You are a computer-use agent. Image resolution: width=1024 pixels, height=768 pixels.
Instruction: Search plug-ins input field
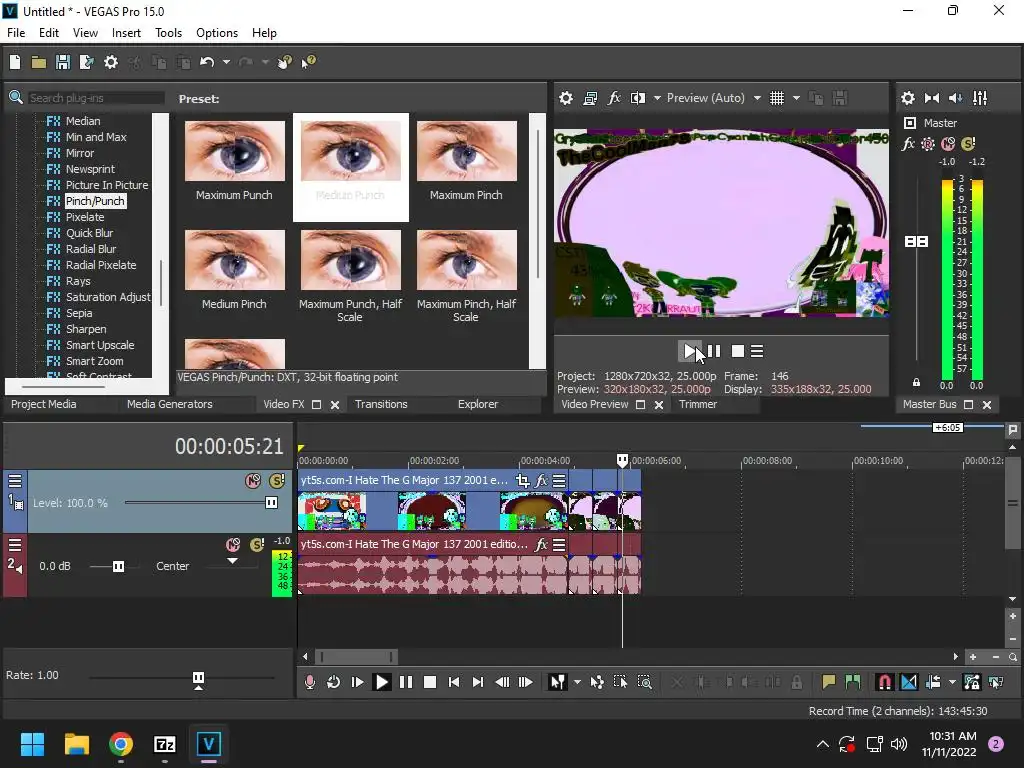pyautogui.click(x=95, y=98)
